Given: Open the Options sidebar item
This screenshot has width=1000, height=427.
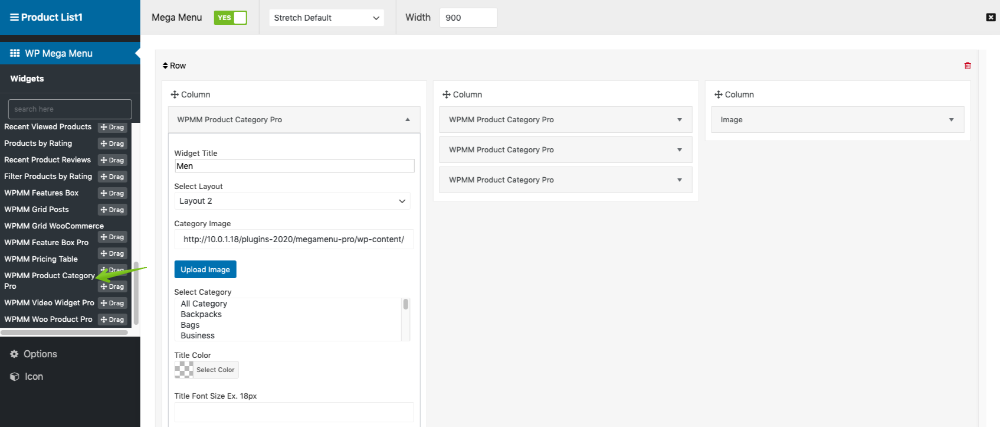Looking at the screenshot, I should (x=34, y=354).
